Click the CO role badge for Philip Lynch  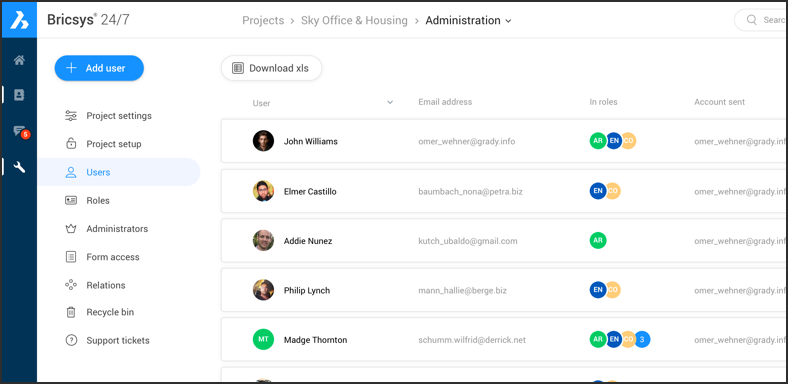coord(614,290)
